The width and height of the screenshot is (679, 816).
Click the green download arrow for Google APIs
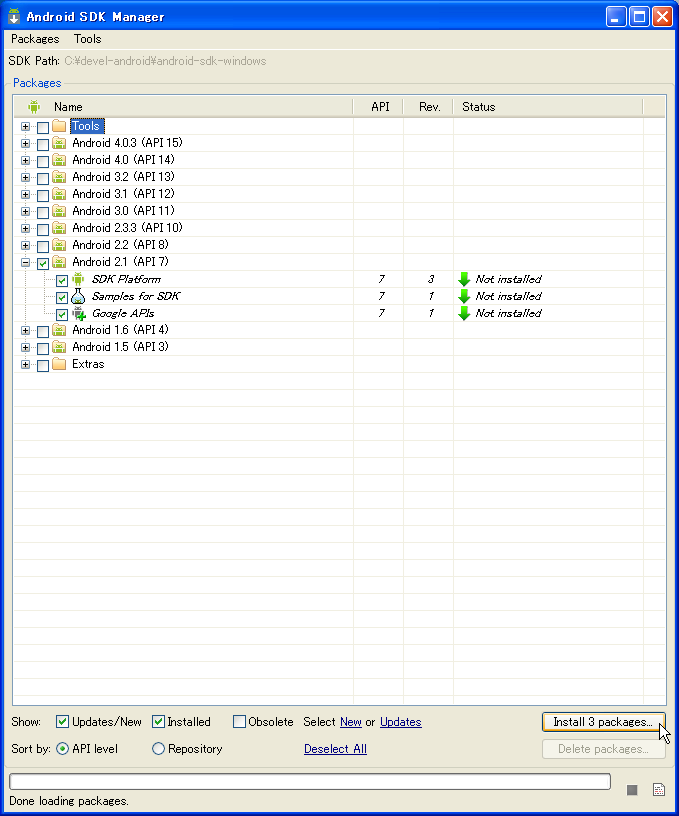click(464, 313)
